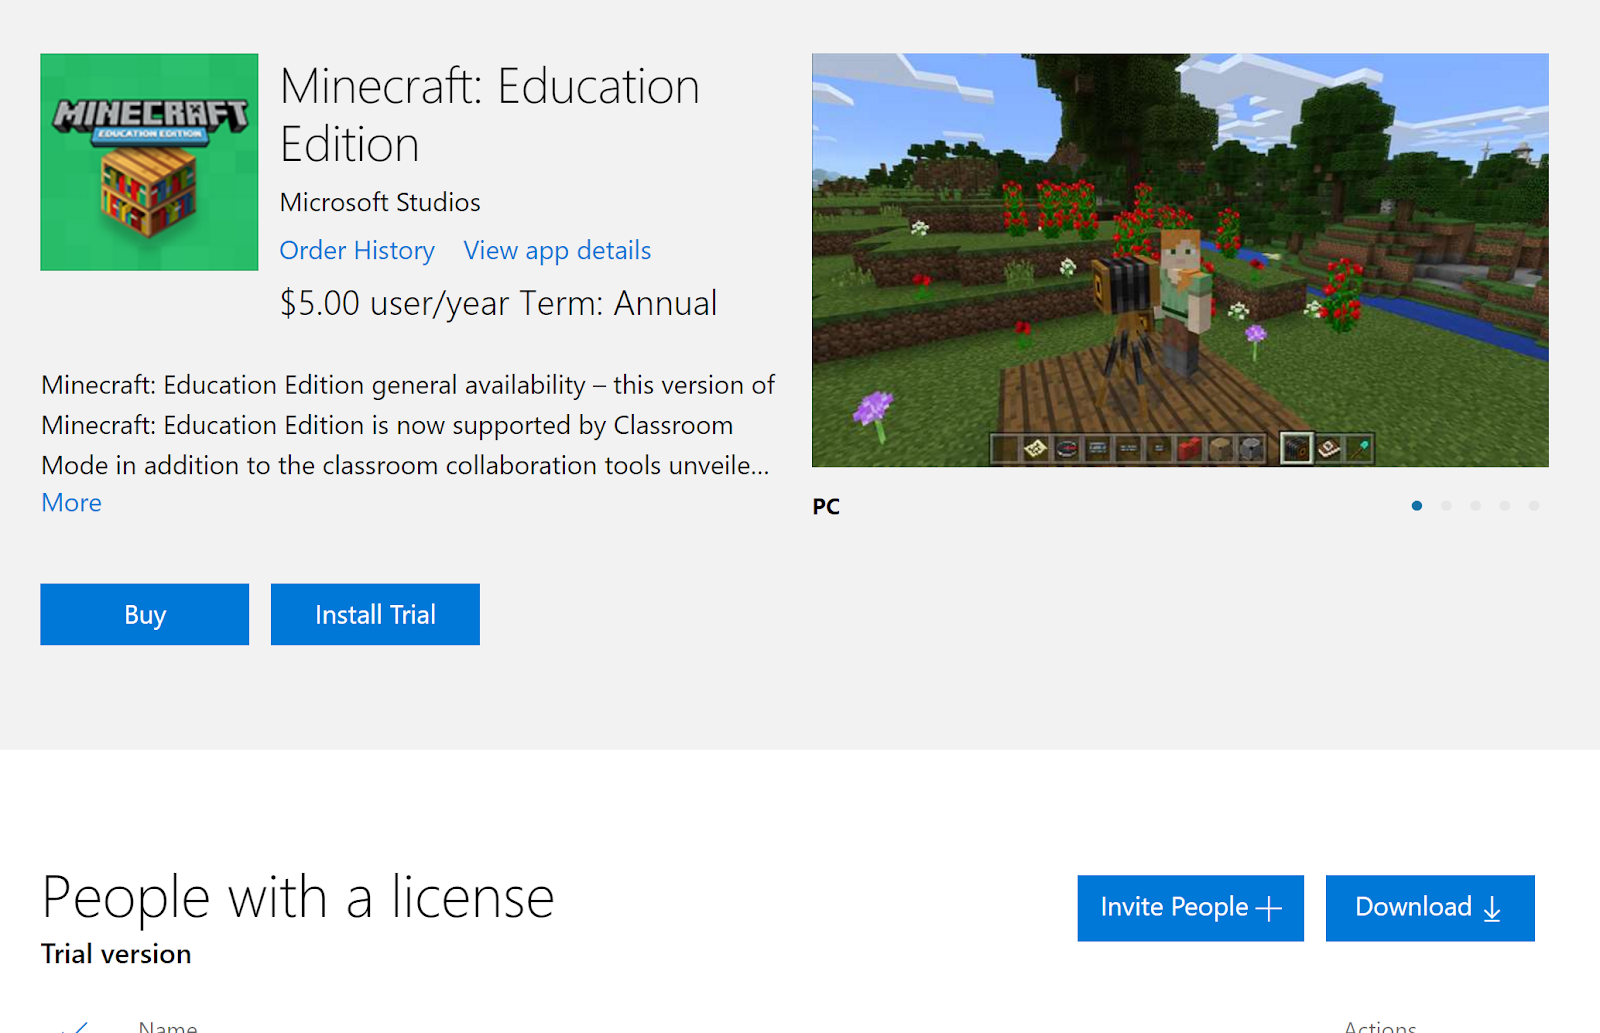
Task: Click the Download button
Action: [1430, 908]
